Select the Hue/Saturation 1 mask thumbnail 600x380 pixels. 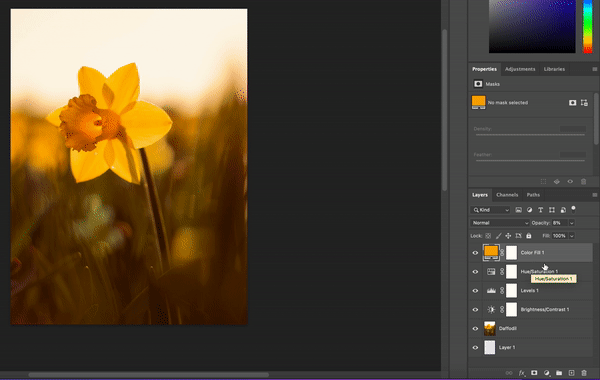[511, 272]
